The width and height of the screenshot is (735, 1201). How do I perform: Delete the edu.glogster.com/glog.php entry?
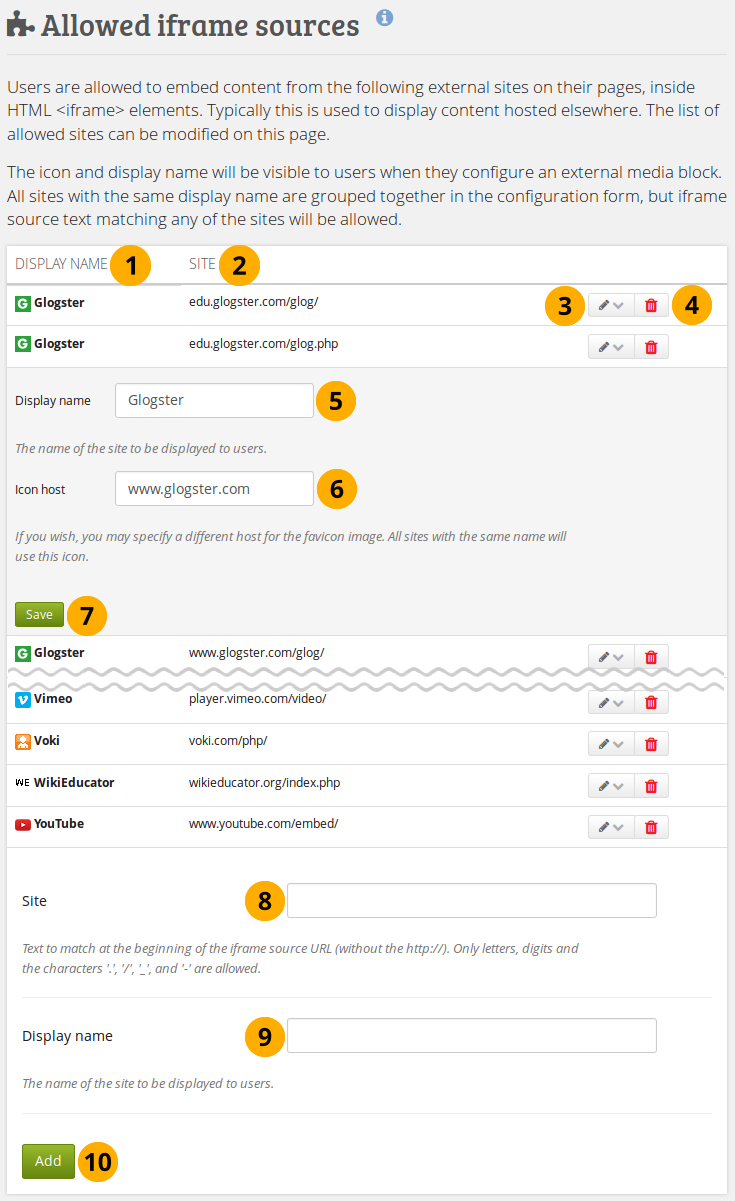651,347
